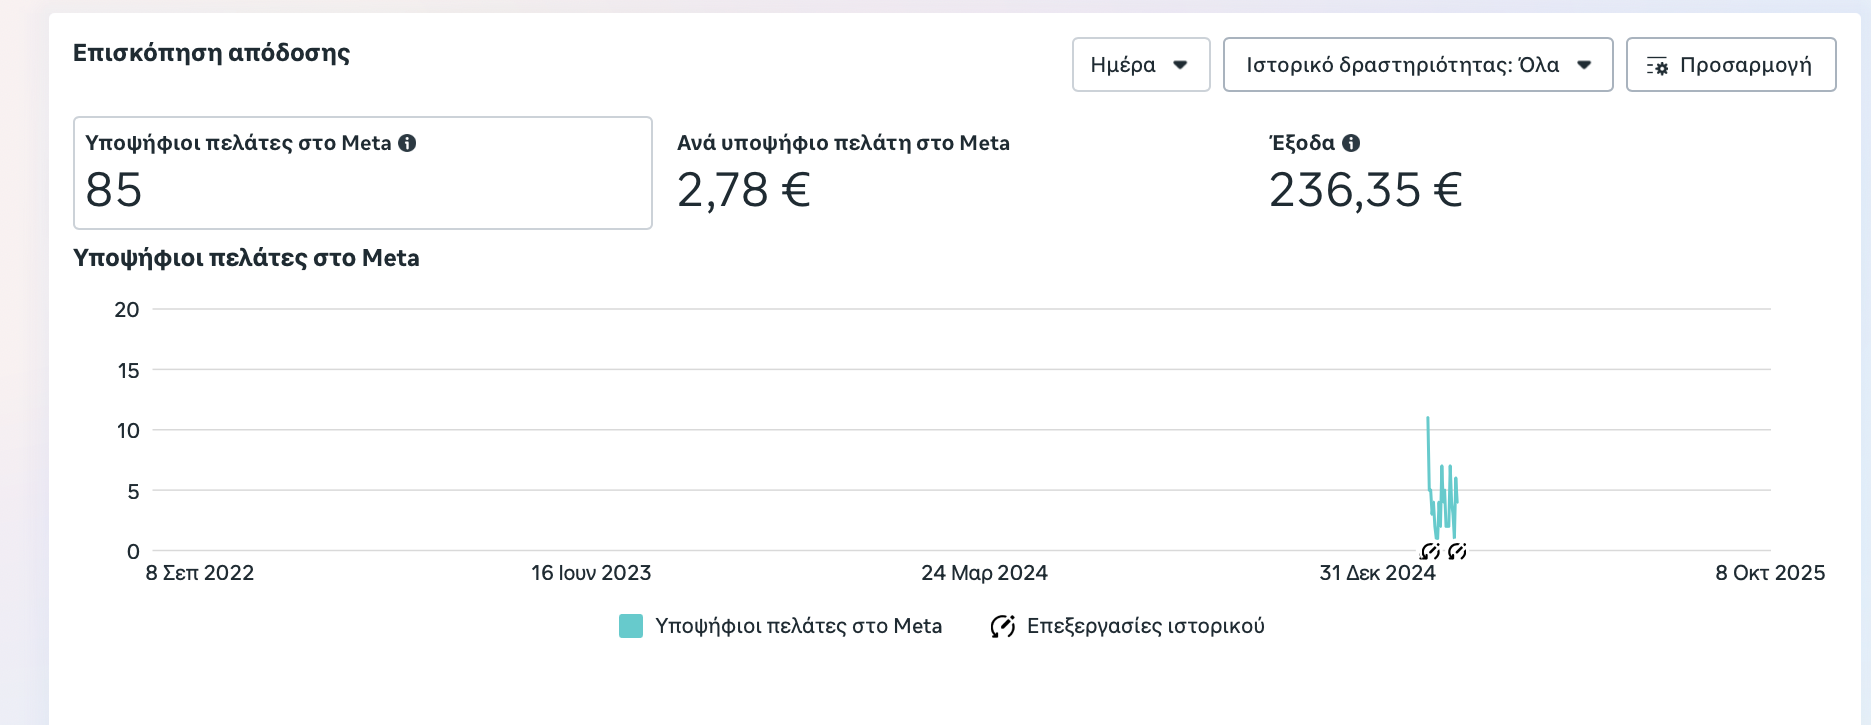Screen dimensions: 1871x725
Task: Click the 16 Ιουν 2023 axis date label
Action: [591, 573]
